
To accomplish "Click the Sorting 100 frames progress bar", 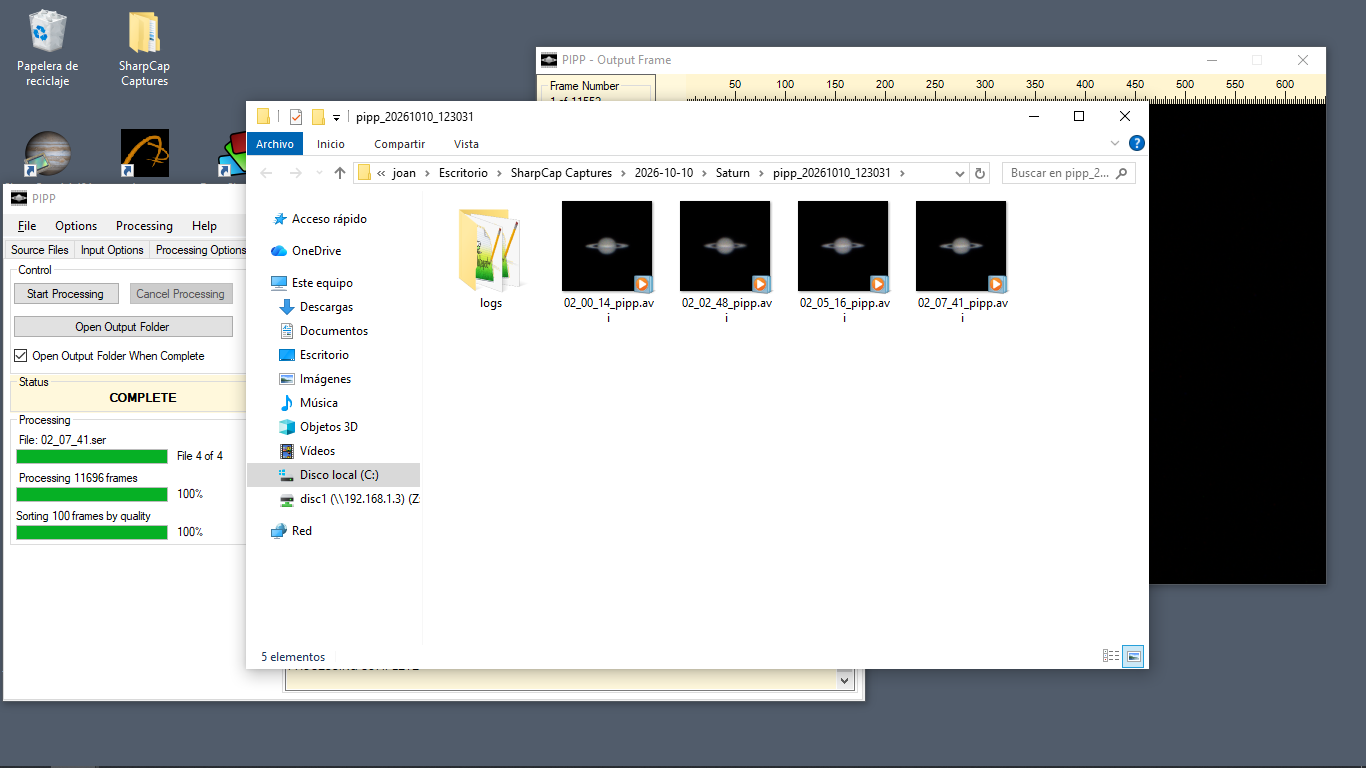I will click(92, 532).
